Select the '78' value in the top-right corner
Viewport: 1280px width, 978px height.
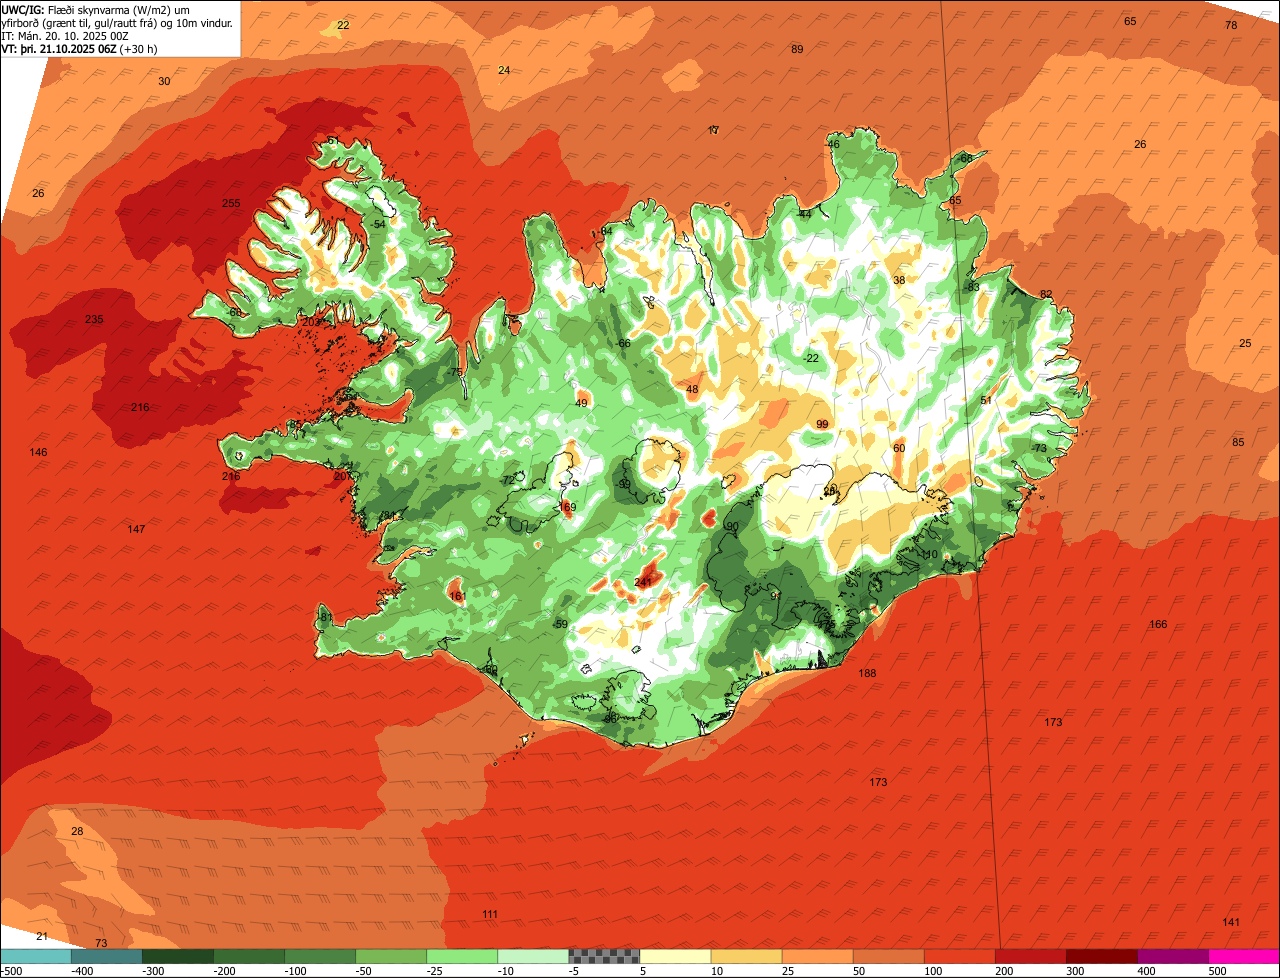click(1231, 25)
